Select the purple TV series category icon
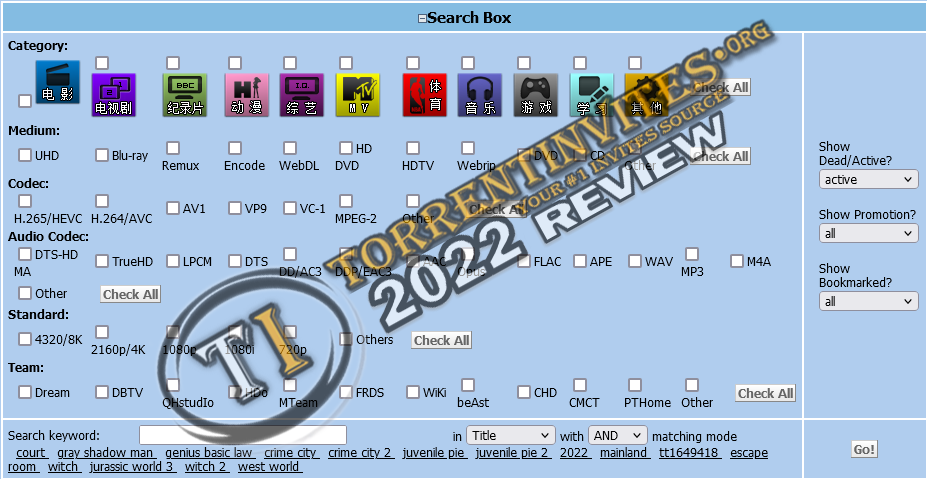The width and height of the screenshot is (927, 479). [x=113, y=95]
